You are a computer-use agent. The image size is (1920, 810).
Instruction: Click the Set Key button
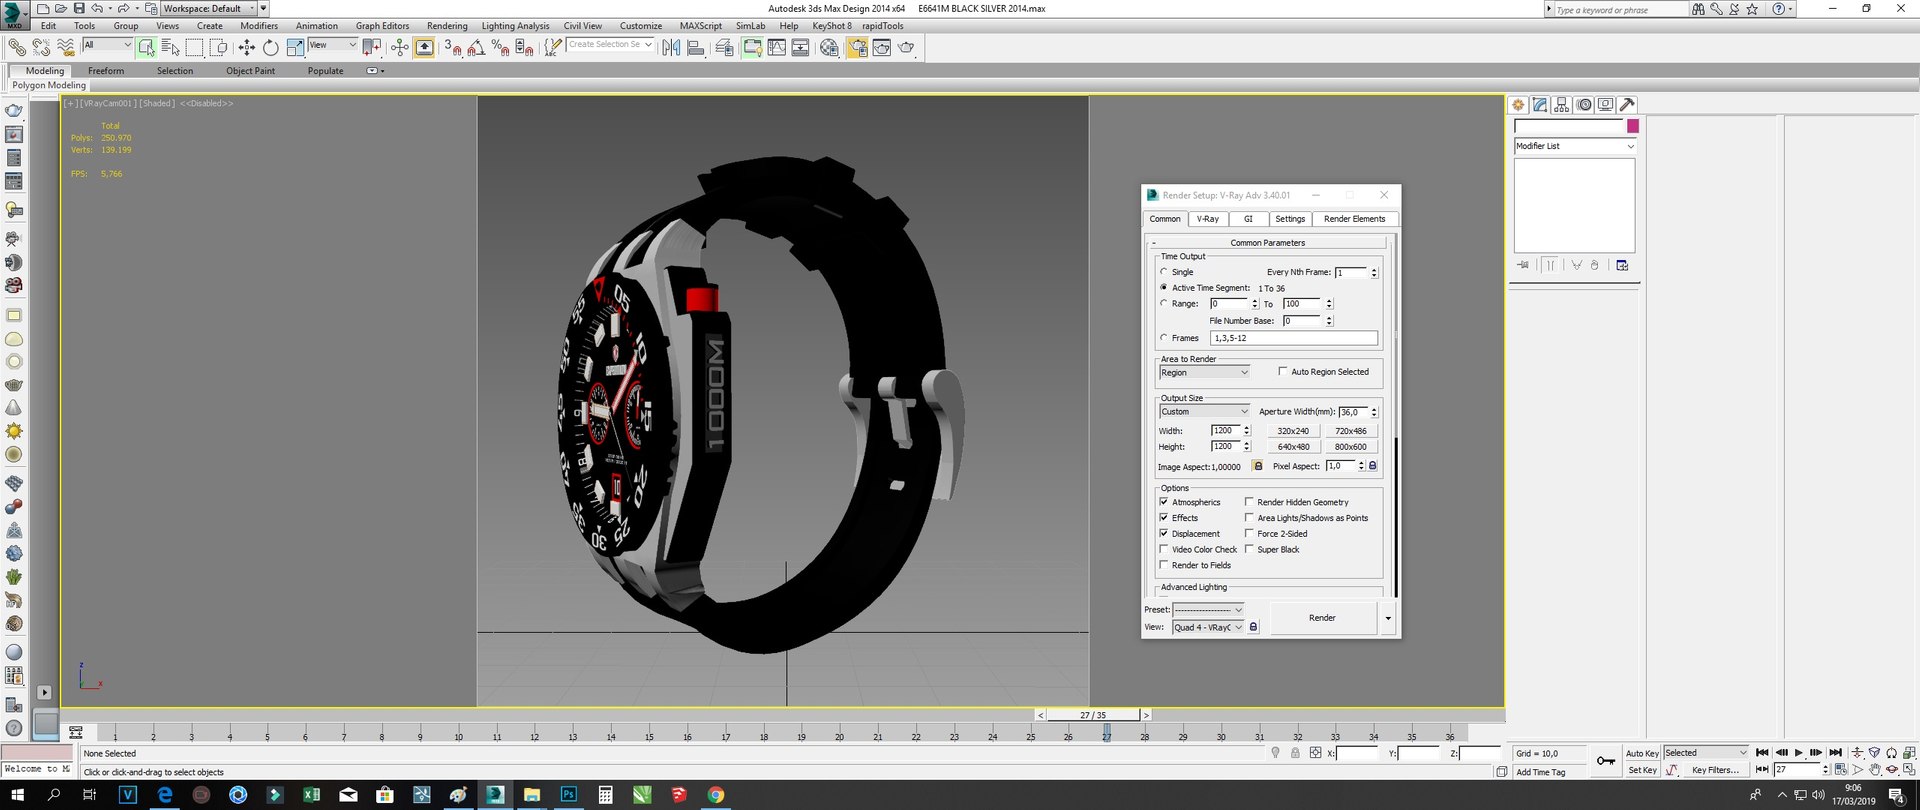click(1642, 770)
